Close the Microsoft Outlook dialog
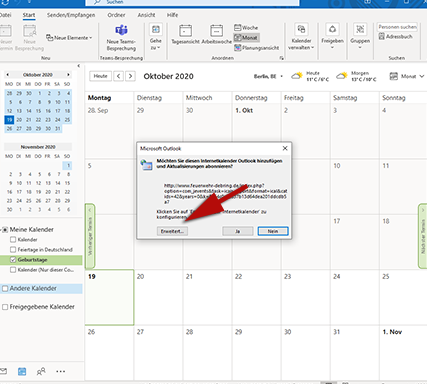 coord(285,148)
